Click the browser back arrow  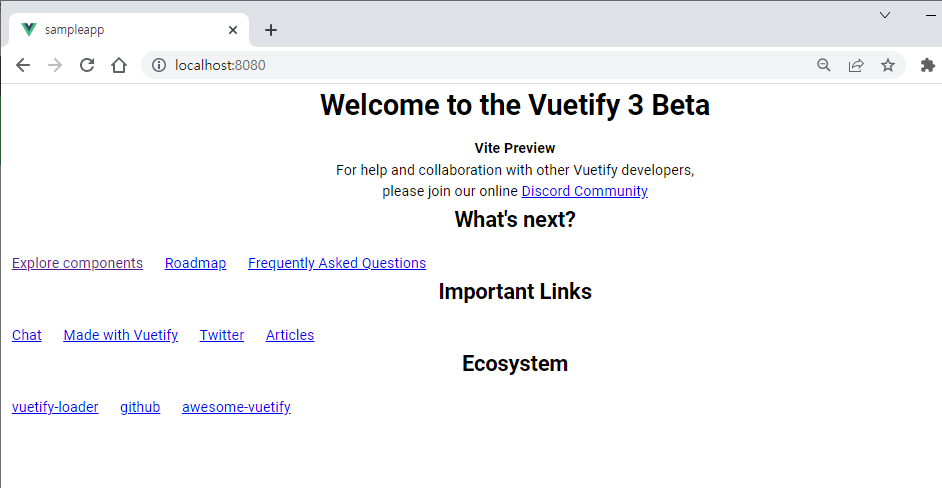click(x=23, y=65)
